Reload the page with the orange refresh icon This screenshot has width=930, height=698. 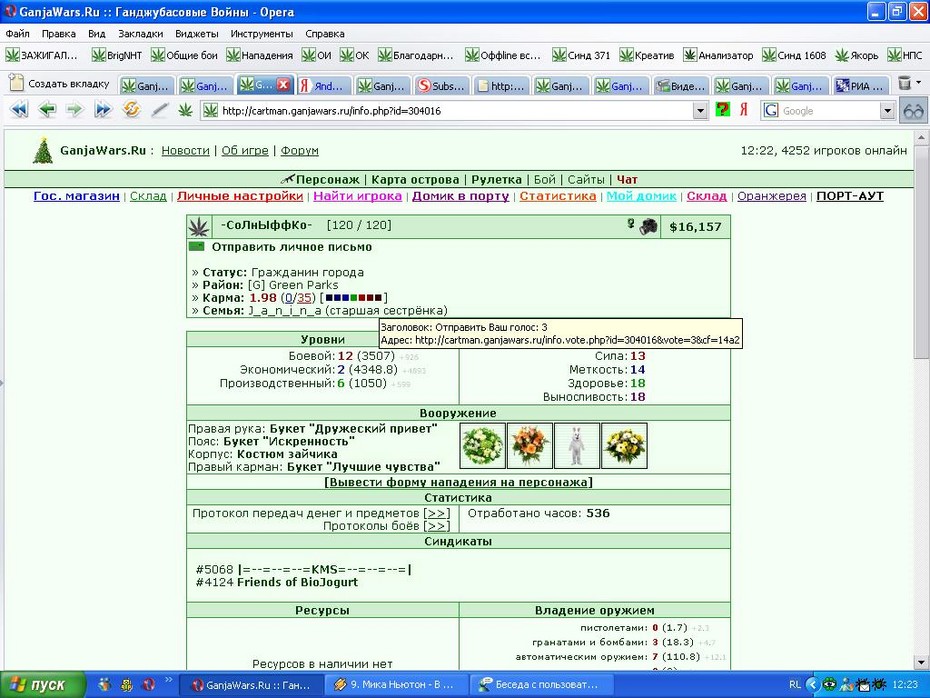[131, 110]
